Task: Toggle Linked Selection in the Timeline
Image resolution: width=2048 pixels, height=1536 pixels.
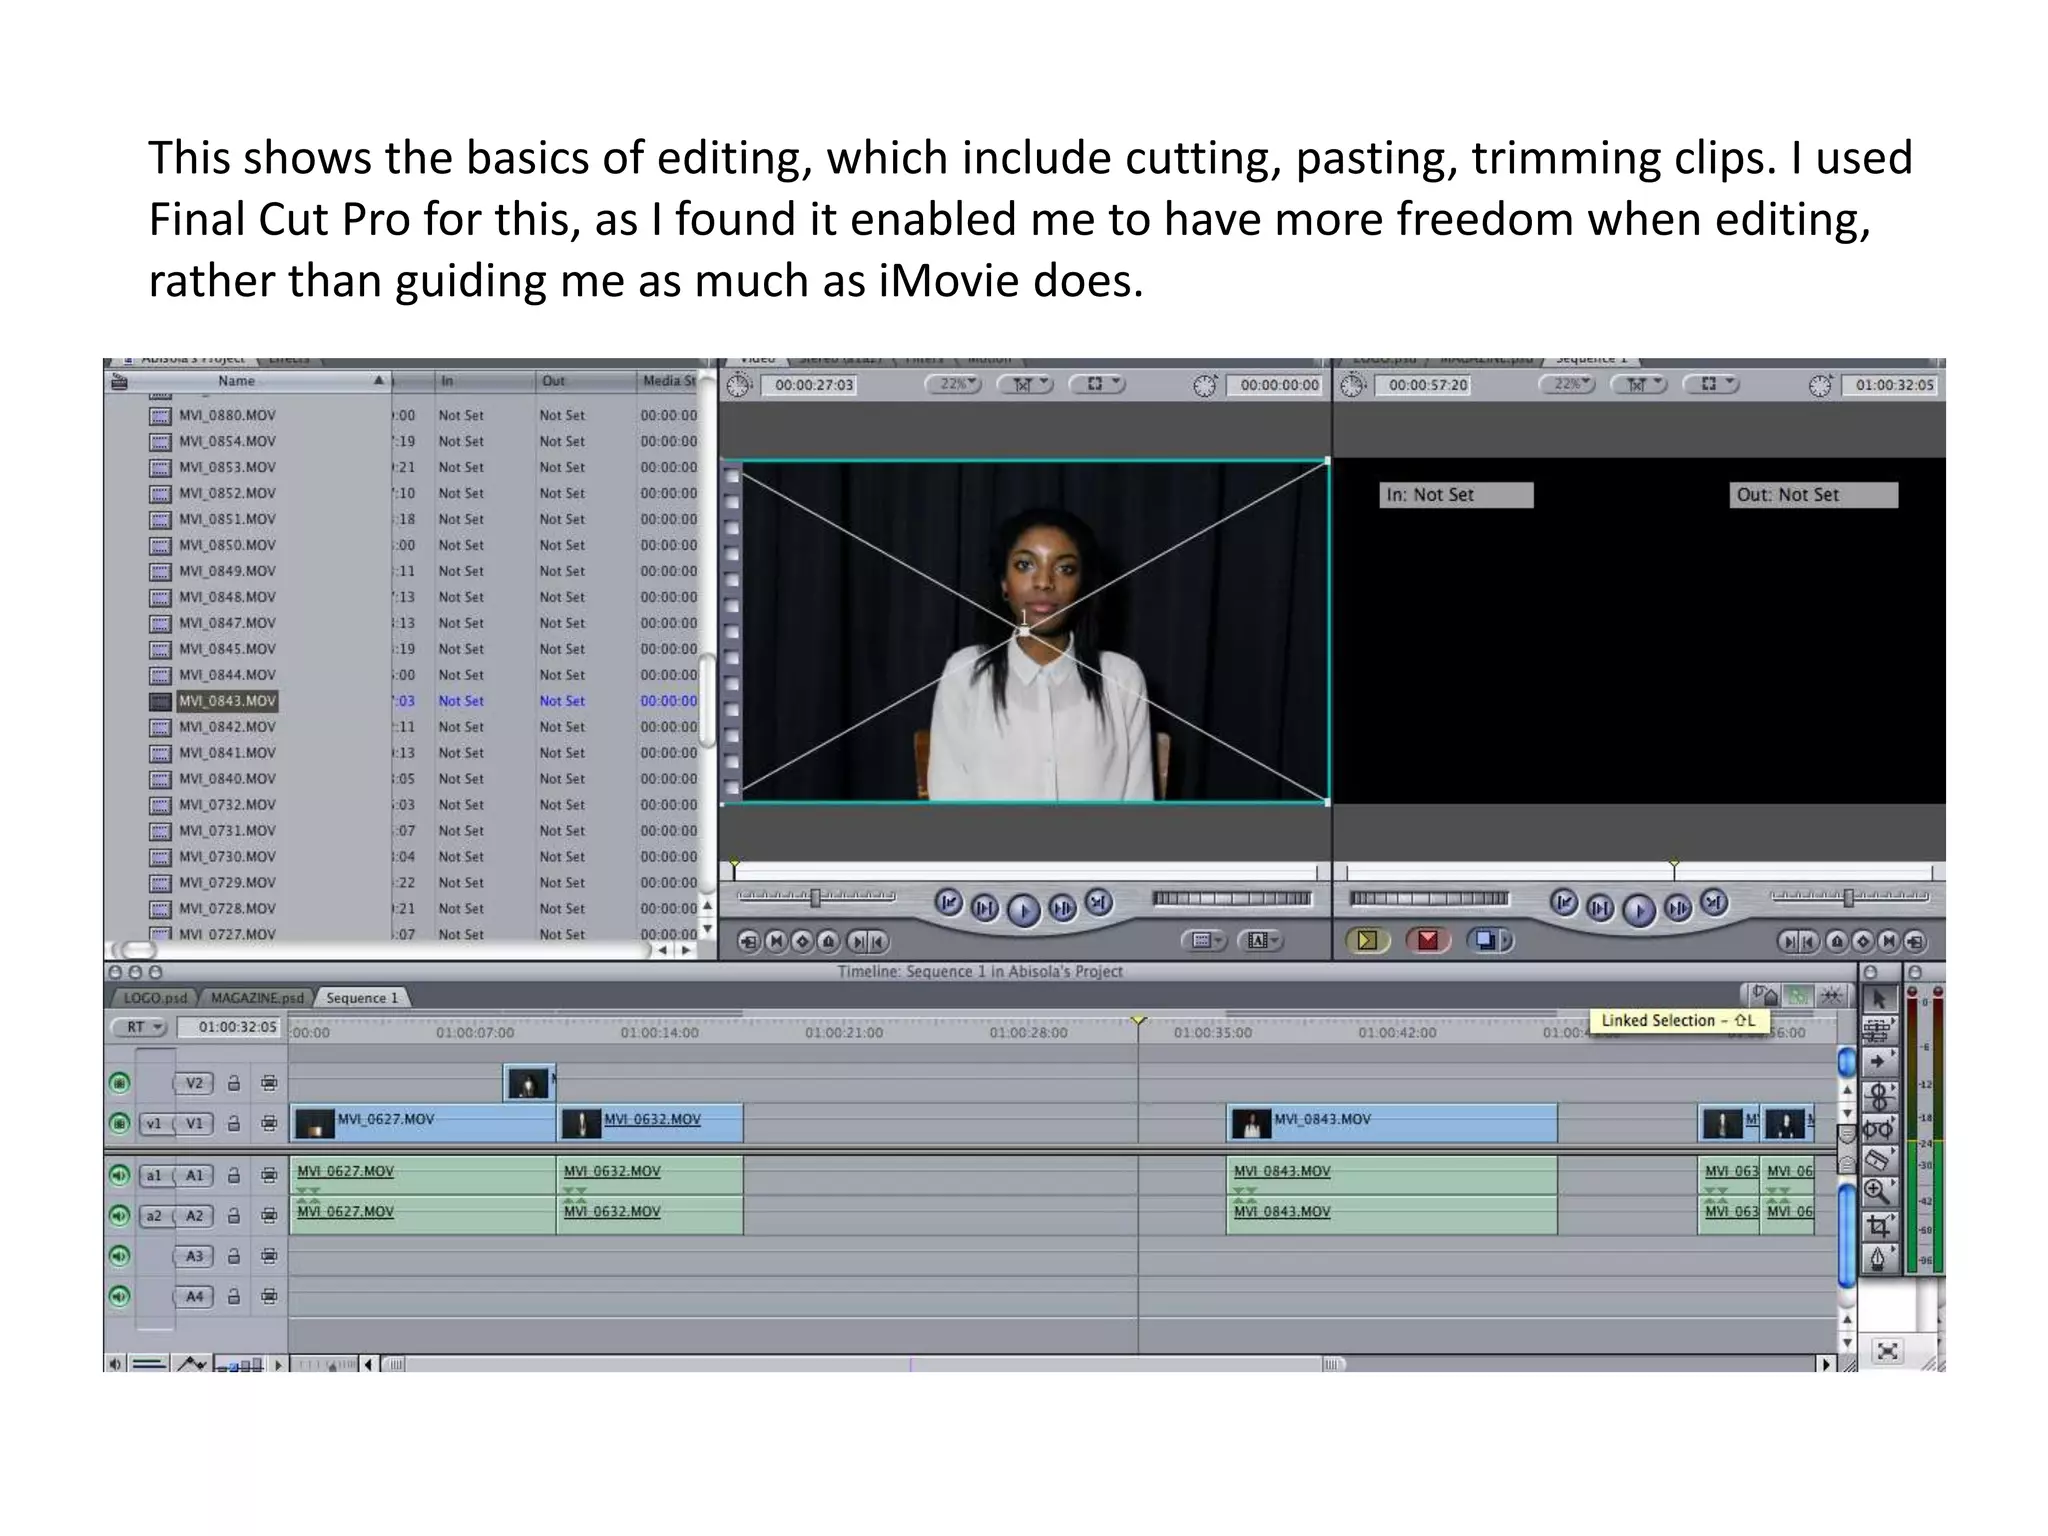Action: [1799, 996]
